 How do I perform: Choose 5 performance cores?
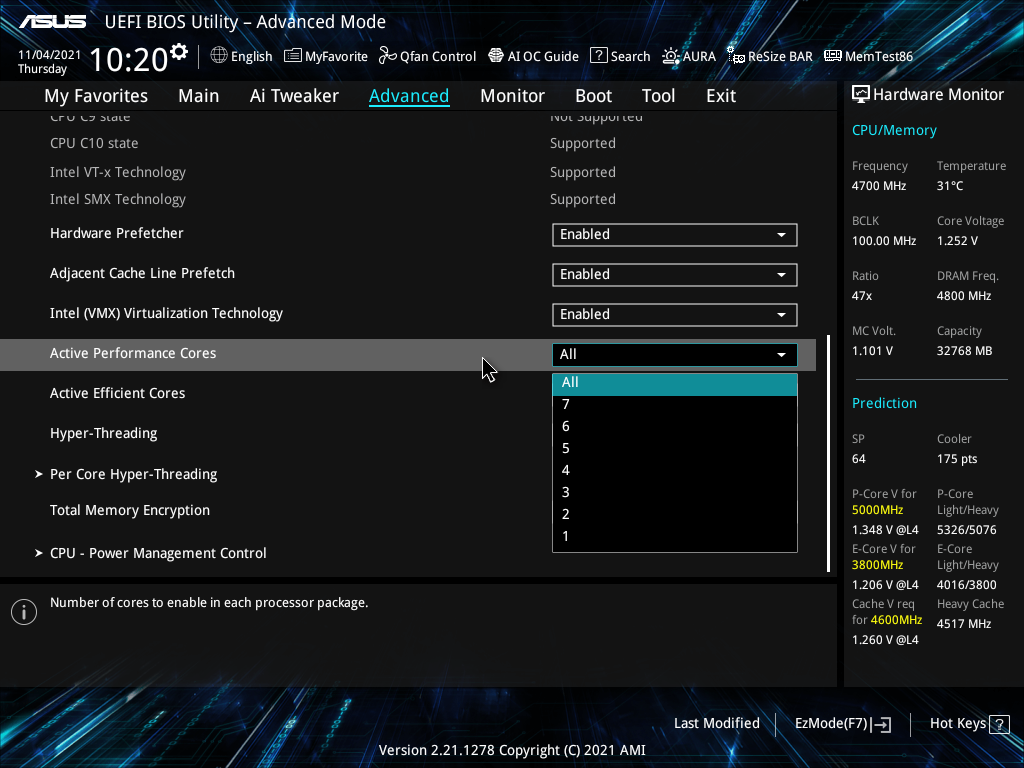pos(675,449)
